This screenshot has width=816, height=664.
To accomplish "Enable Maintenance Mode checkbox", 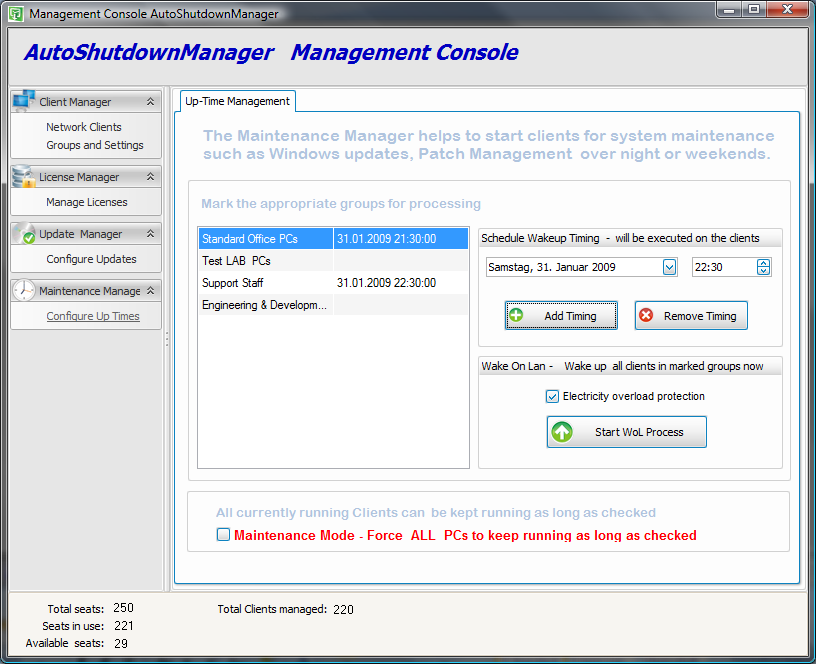I will pos(223,534).
